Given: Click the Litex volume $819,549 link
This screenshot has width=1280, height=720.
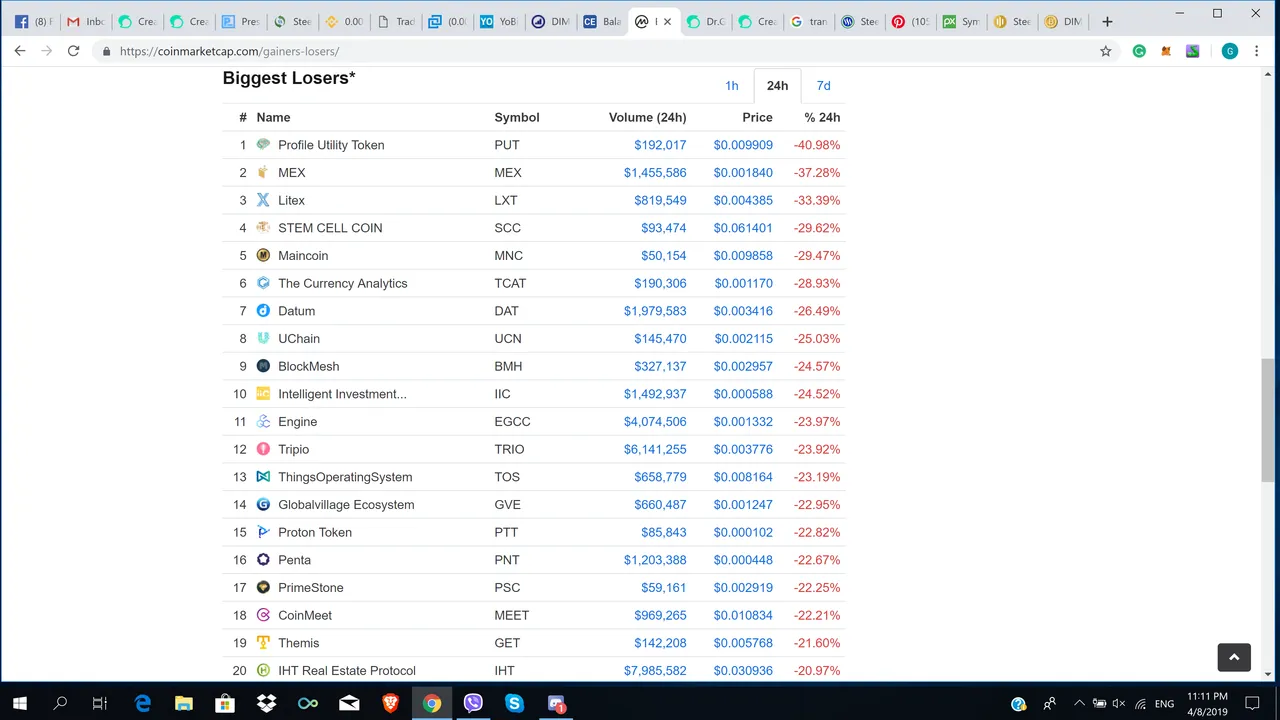Looking at the screenshot, I should point(660,200).
